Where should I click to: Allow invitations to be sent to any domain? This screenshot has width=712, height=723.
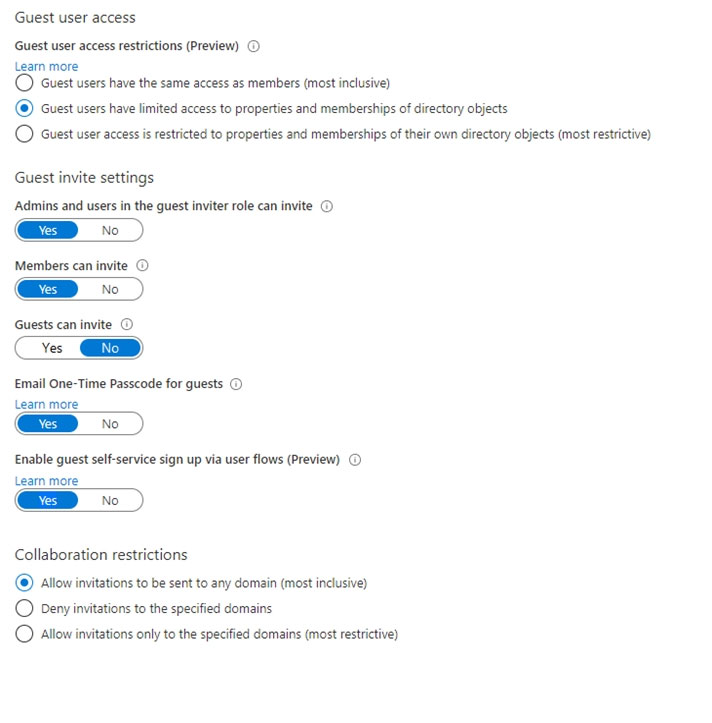click(24, 583)
